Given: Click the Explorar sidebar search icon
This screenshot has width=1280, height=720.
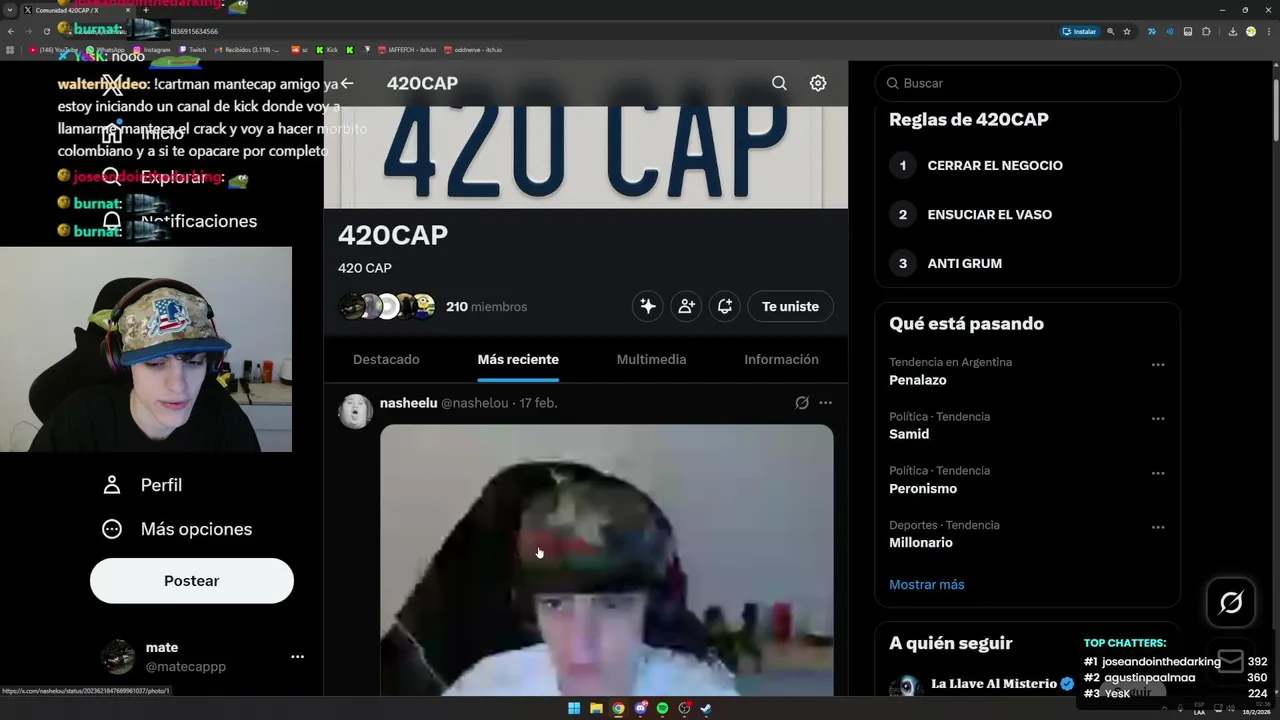Looking at the screenshot, I should coord(112,177).
